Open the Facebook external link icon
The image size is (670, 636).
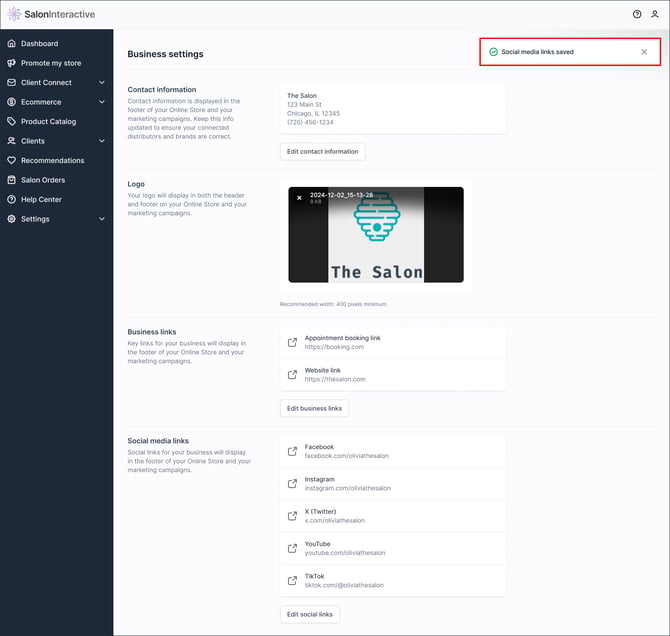click(x=293, y=452)
